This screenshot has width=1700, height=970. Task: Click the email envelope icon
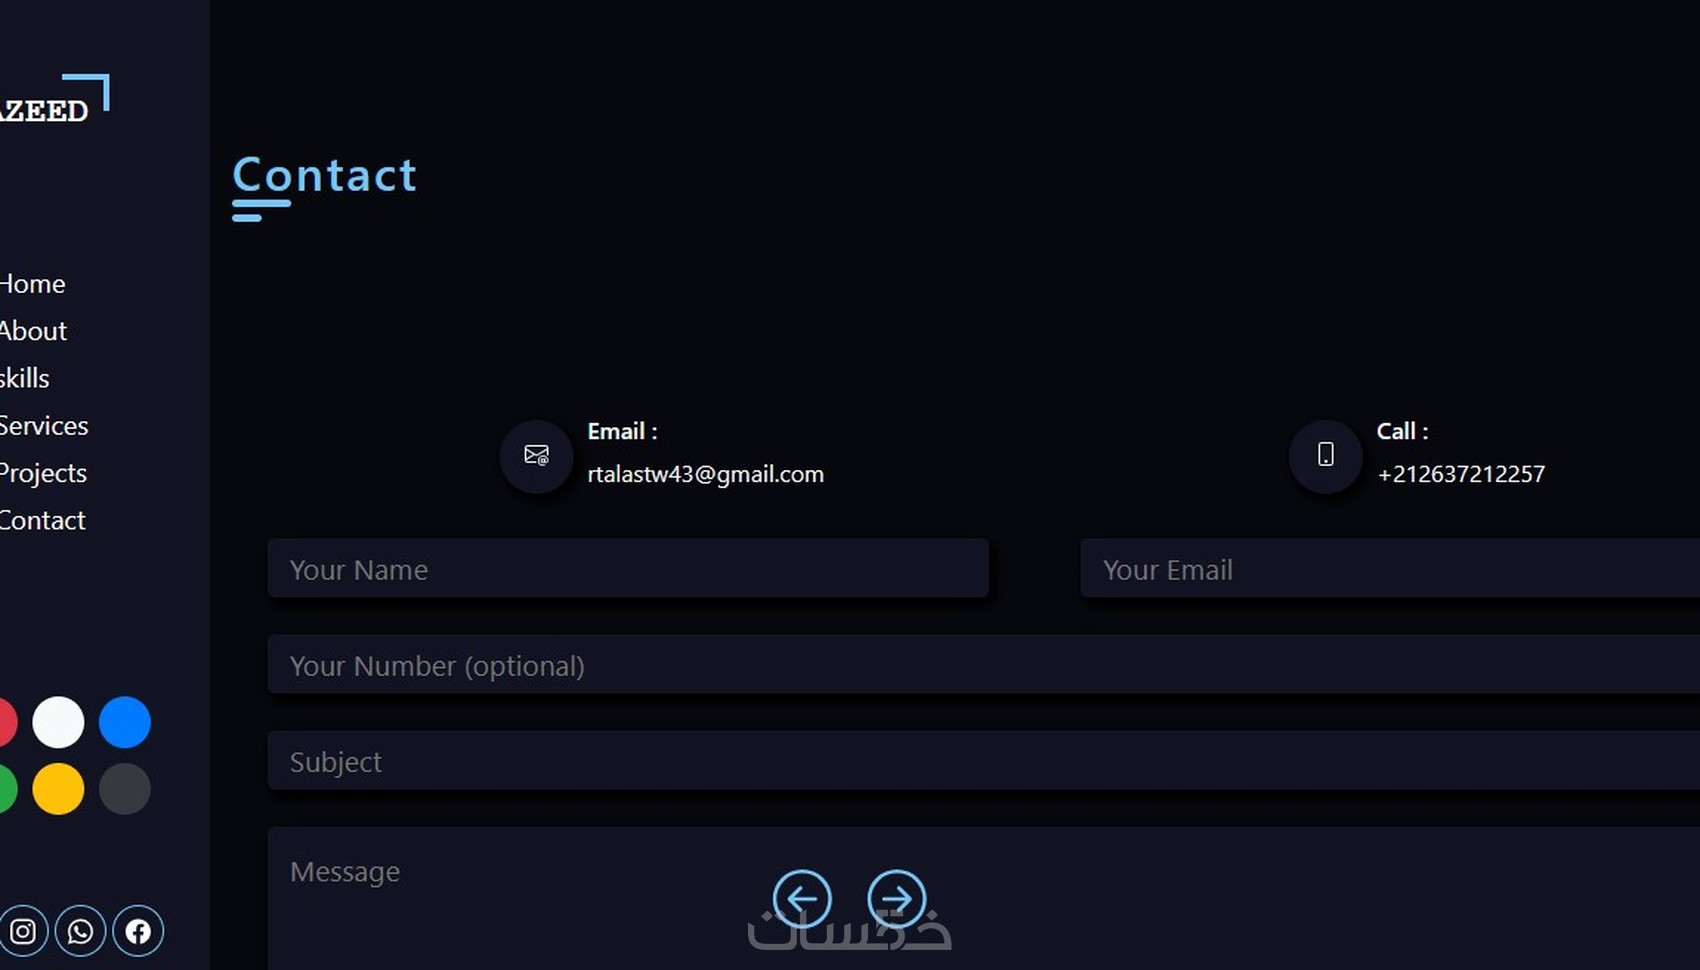click(x=536, y=456)
